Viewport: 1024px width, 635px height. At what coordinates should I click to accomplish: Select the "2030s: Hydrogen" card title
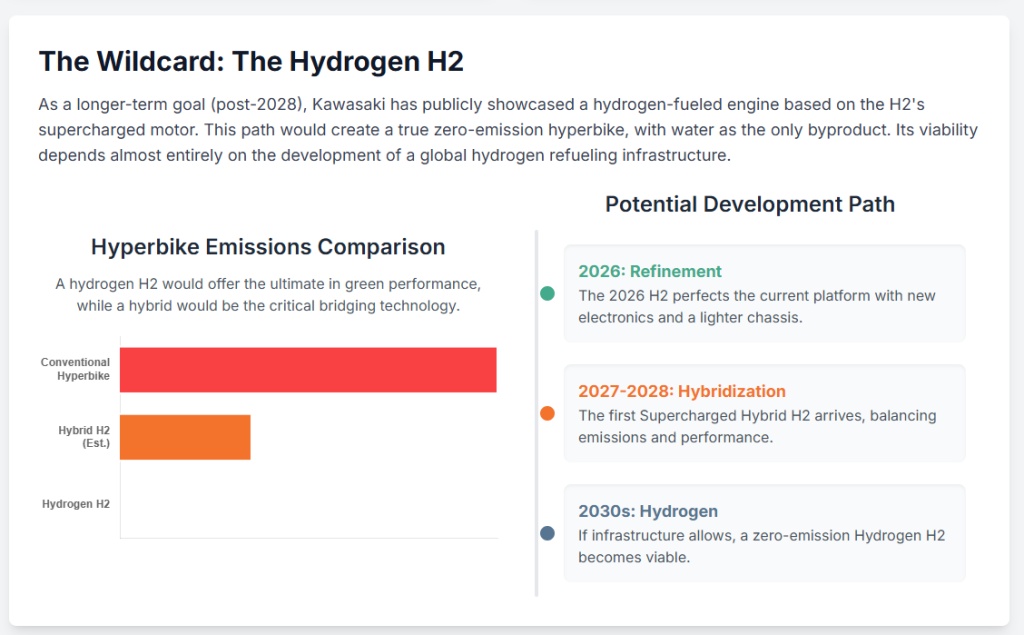point(648,511)
